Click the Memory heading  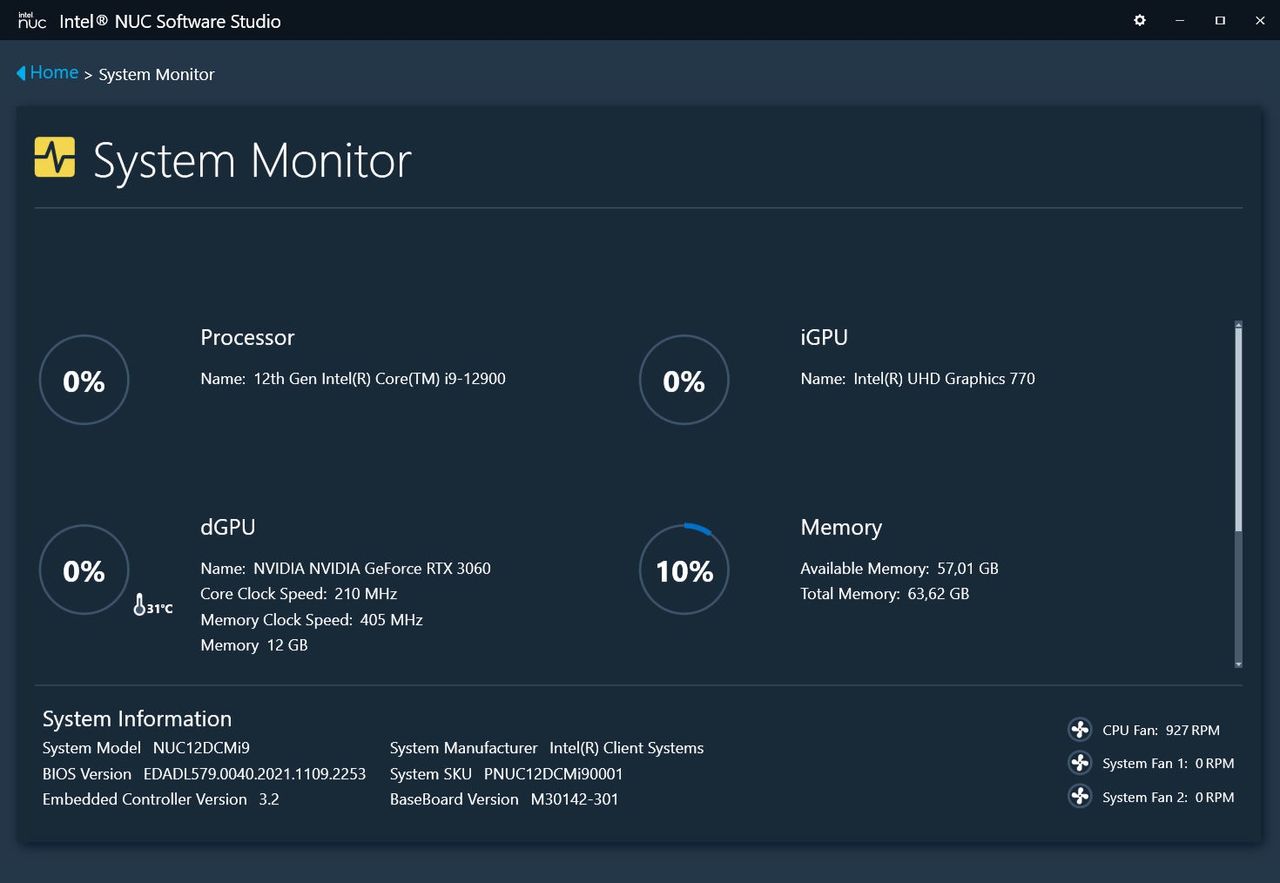click(841, 527)
